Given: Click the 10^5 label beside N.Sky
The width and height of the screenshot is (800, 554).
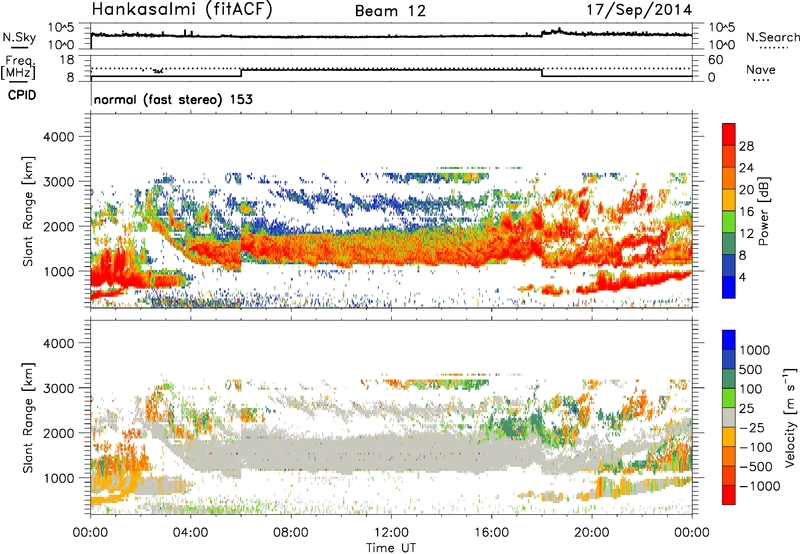Looking at the screenshot, I should [61, 28].
